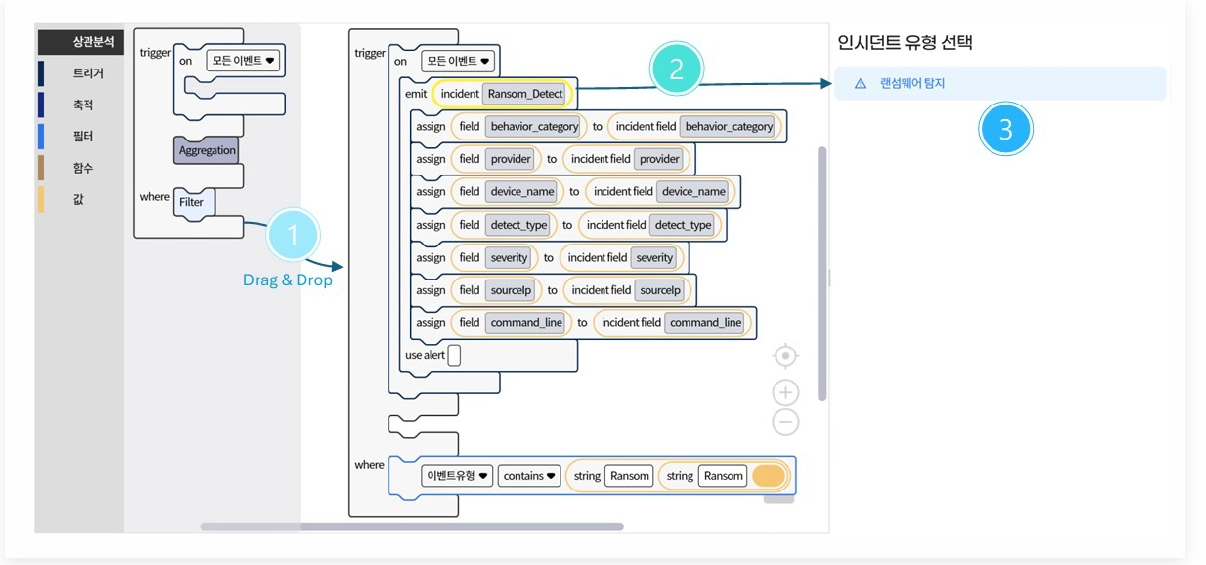Open the 이벤트유형 dropdown
This screenshot has height=565, width=1206.
click(457, 476)
